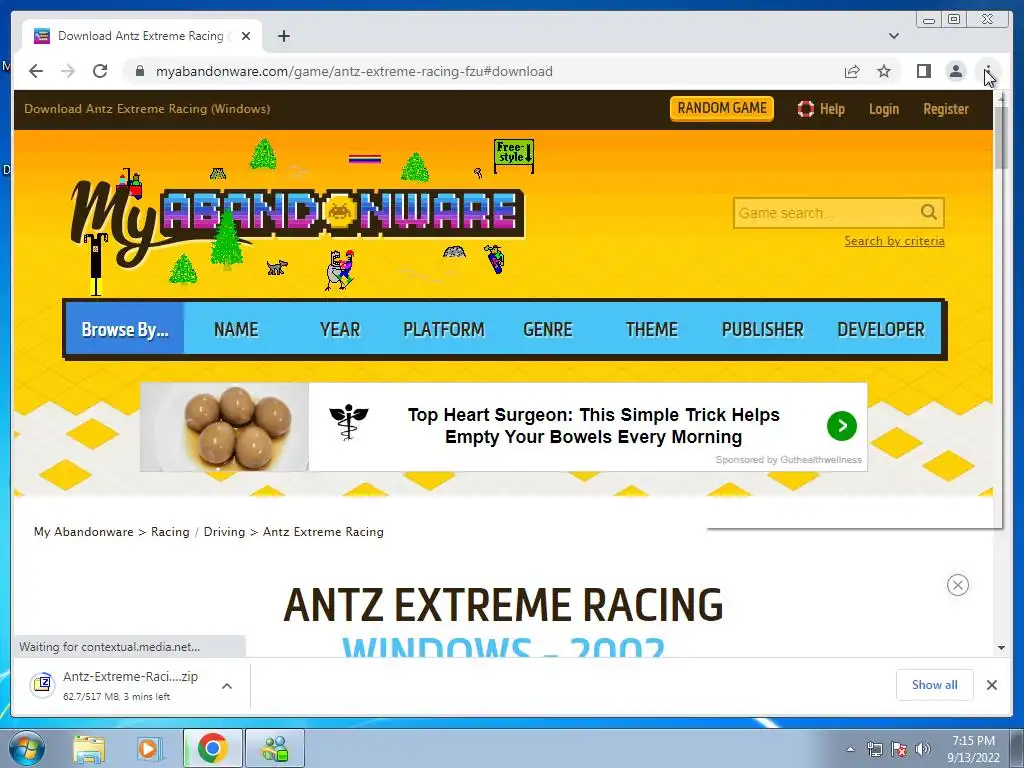Screen dimensions: 1024x768
Task: Click the page vertical scrollbar thumb
Action: click(1001, 137)
